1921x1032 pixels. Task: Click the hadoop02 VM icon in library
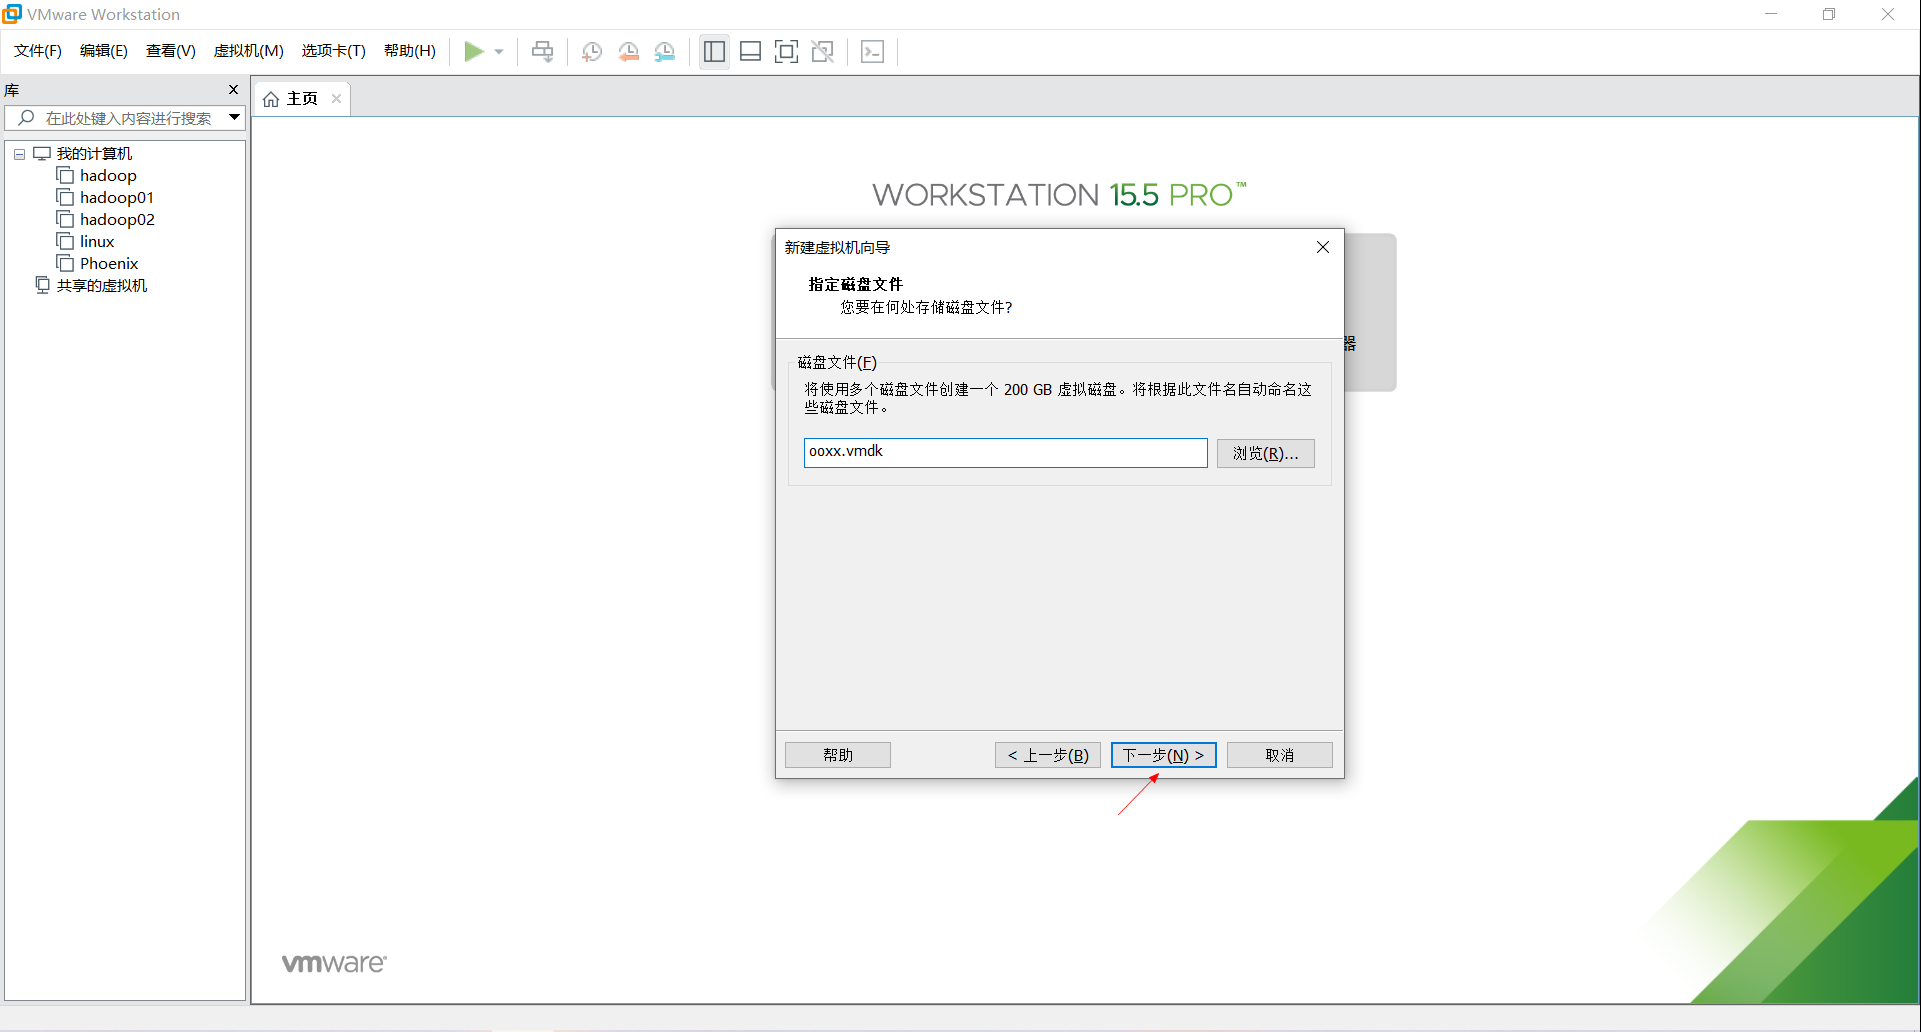pos(65,220)
